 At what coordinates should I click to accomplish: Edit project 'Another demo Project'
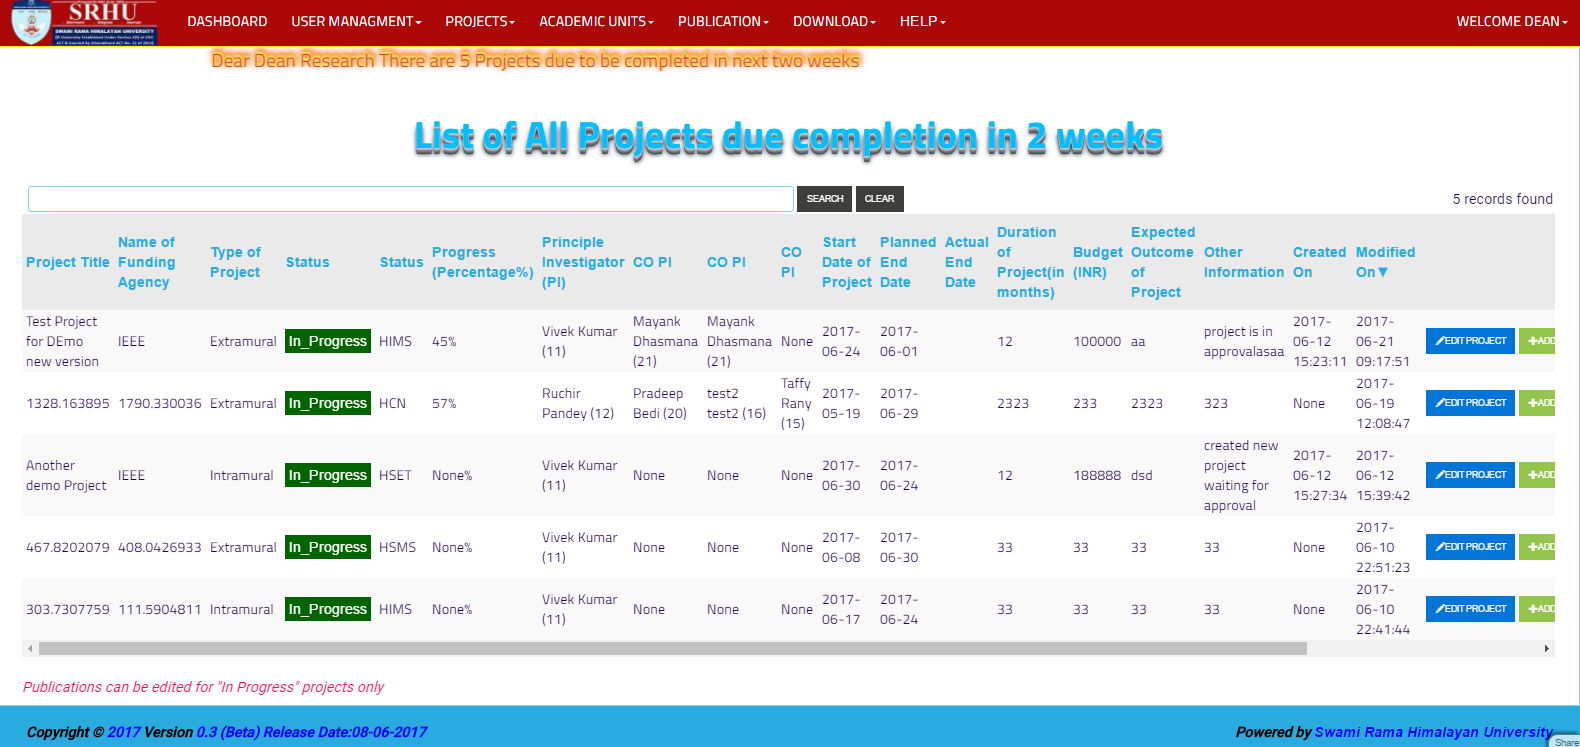(x=1470, y=475)
